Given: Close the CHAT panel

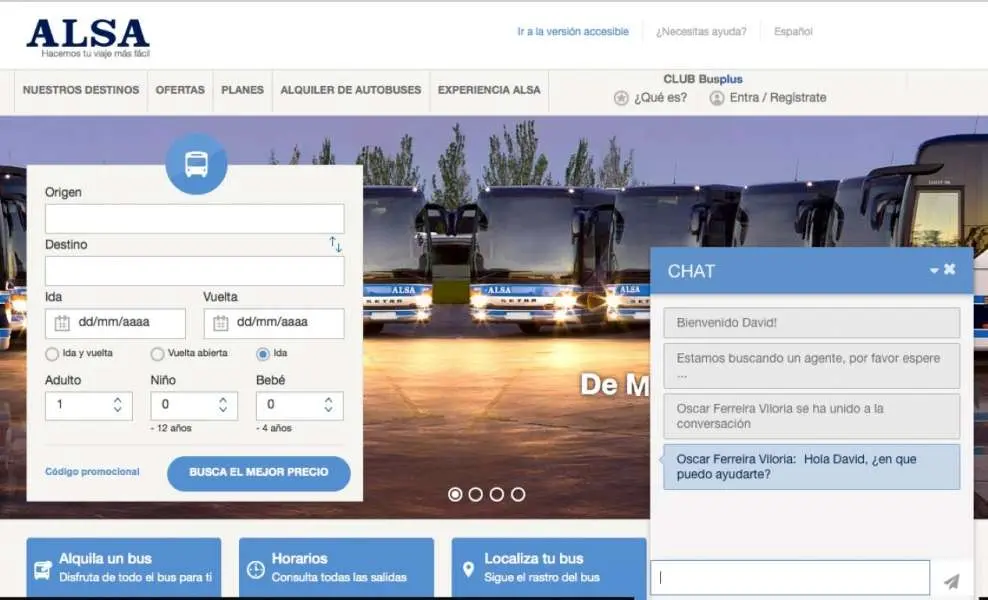Looking at the screenshot, I should [x=950, y=269].
